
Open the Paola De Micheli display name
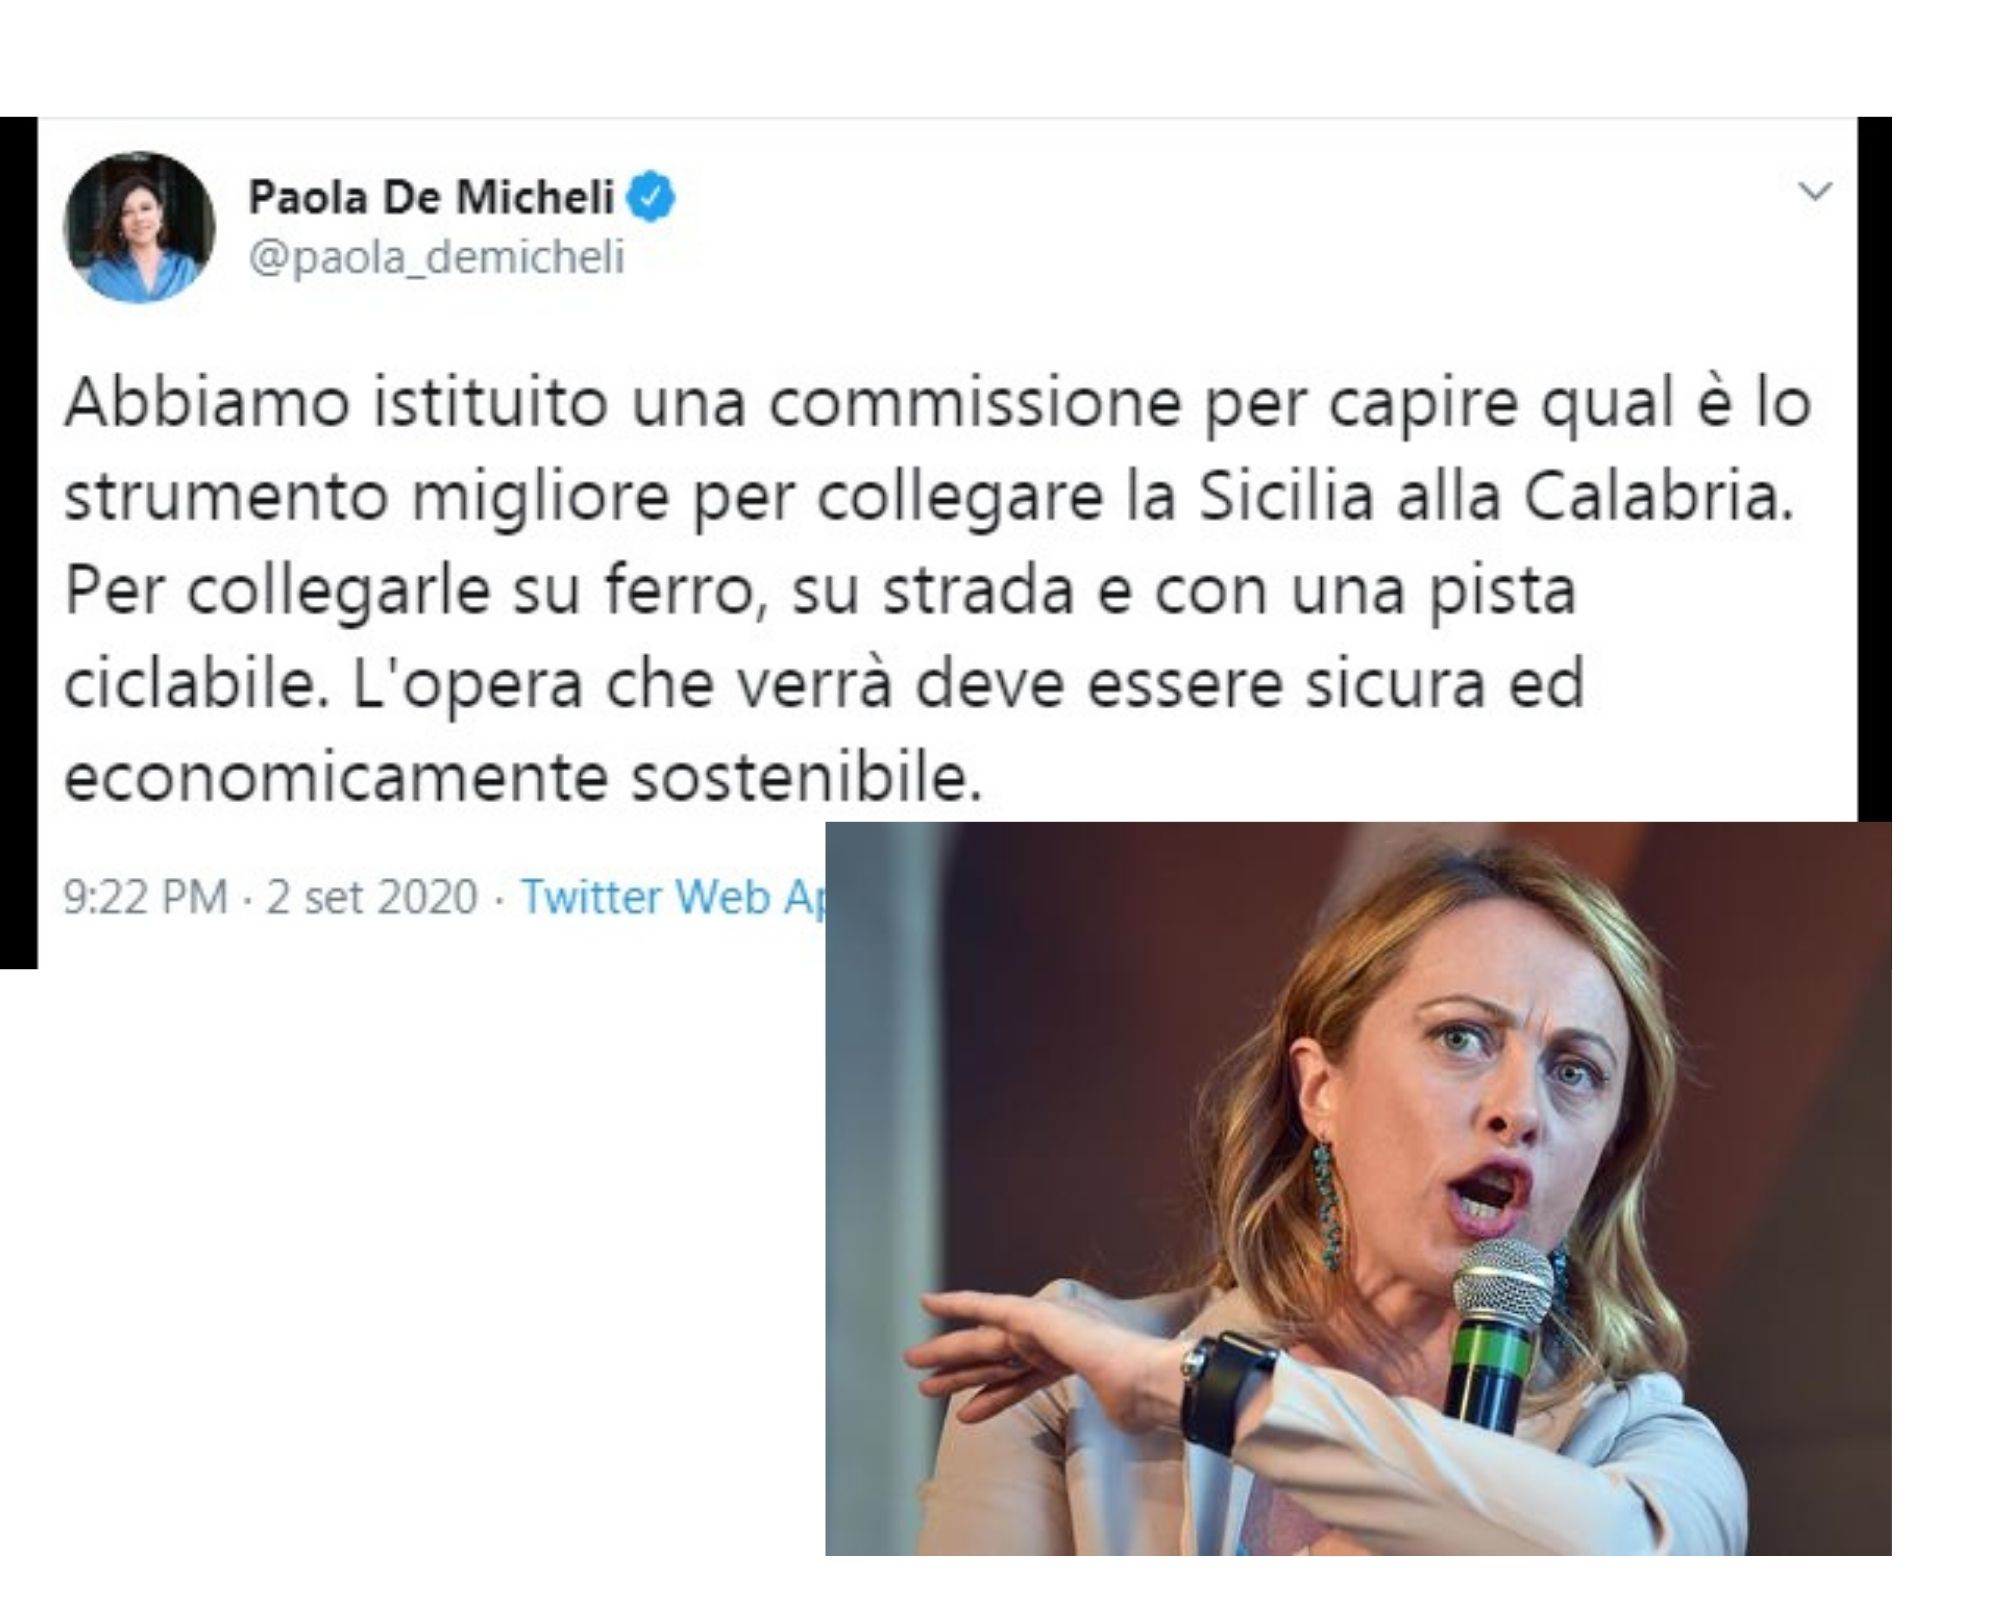[x=430, y=197]
